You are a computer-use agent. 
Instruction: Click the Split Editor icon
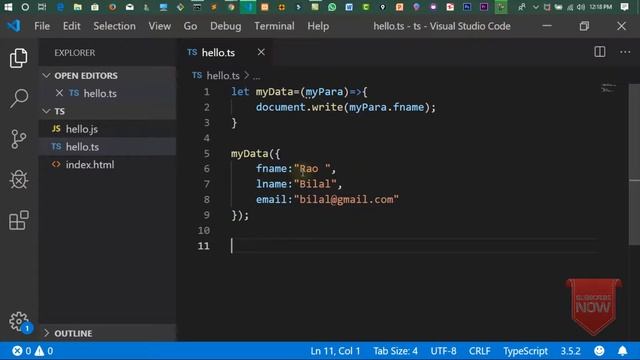click(x=600, y=52)
